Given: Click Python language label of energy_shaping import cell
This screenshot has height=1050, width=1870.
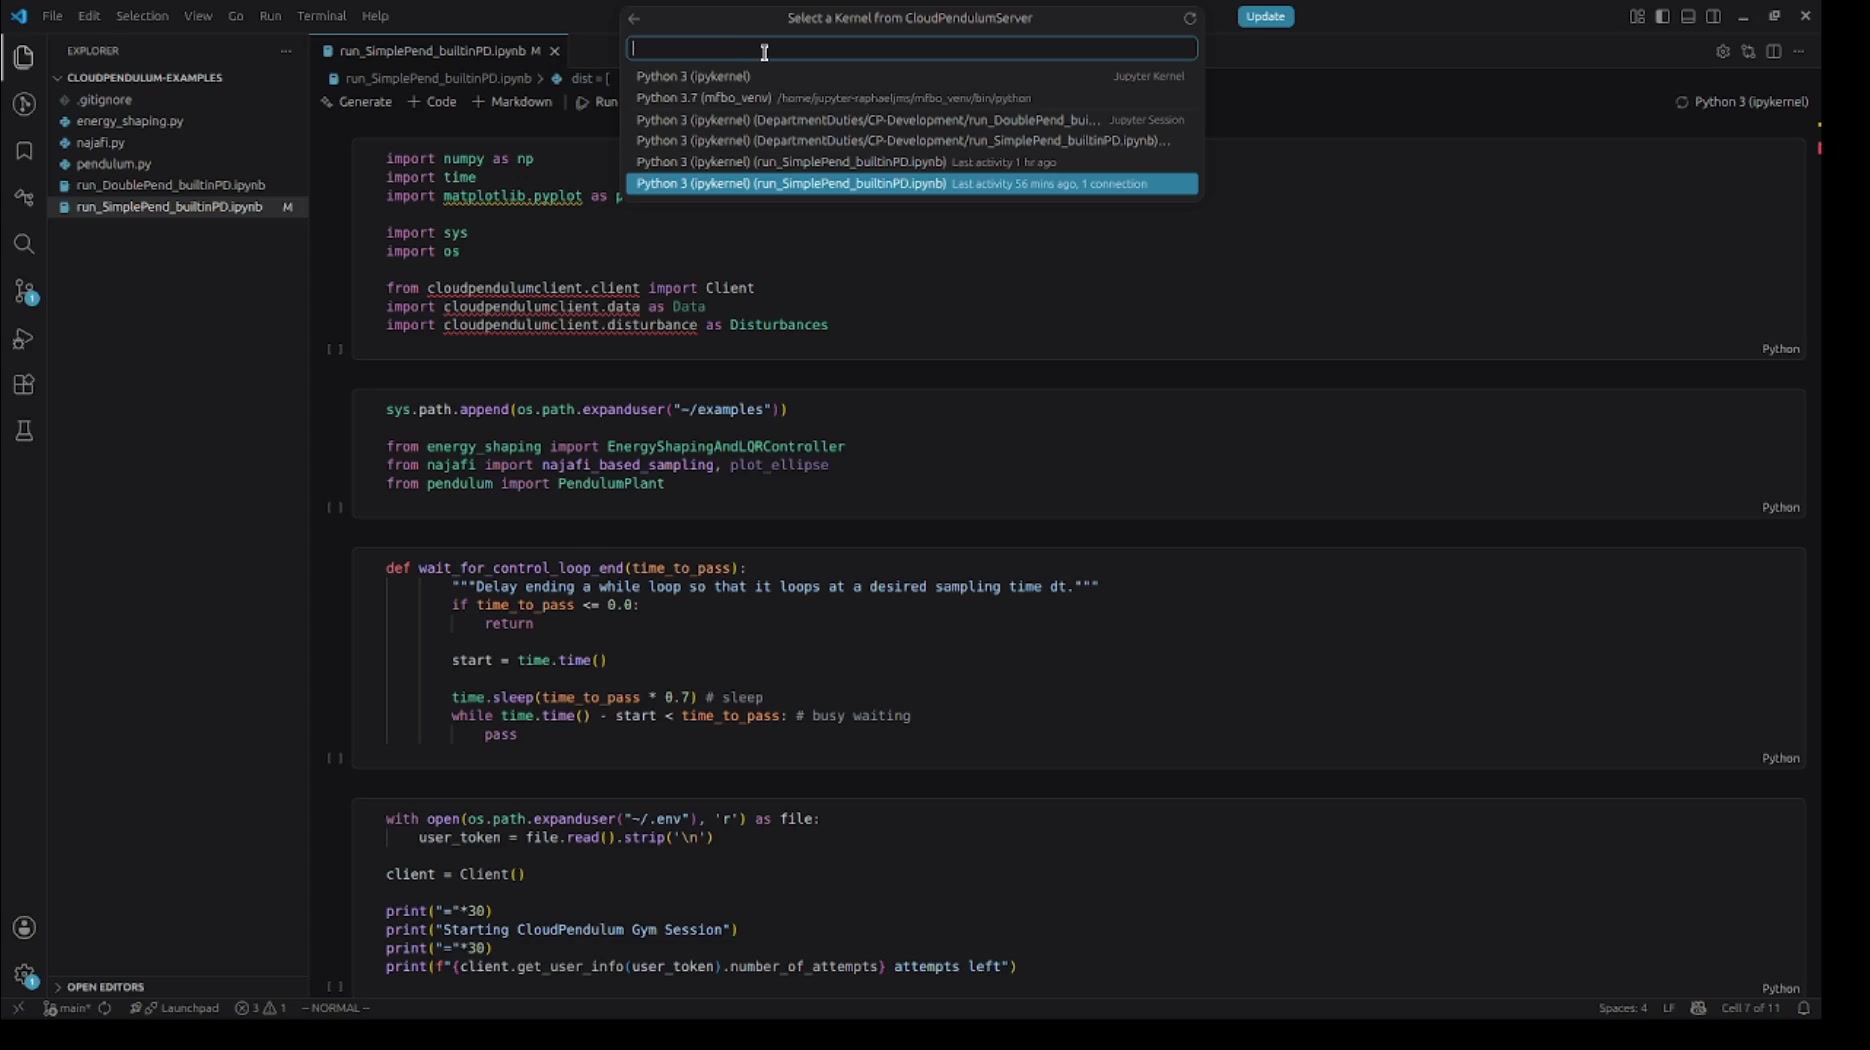Looking at the screenshot, I should (1780, 508).
